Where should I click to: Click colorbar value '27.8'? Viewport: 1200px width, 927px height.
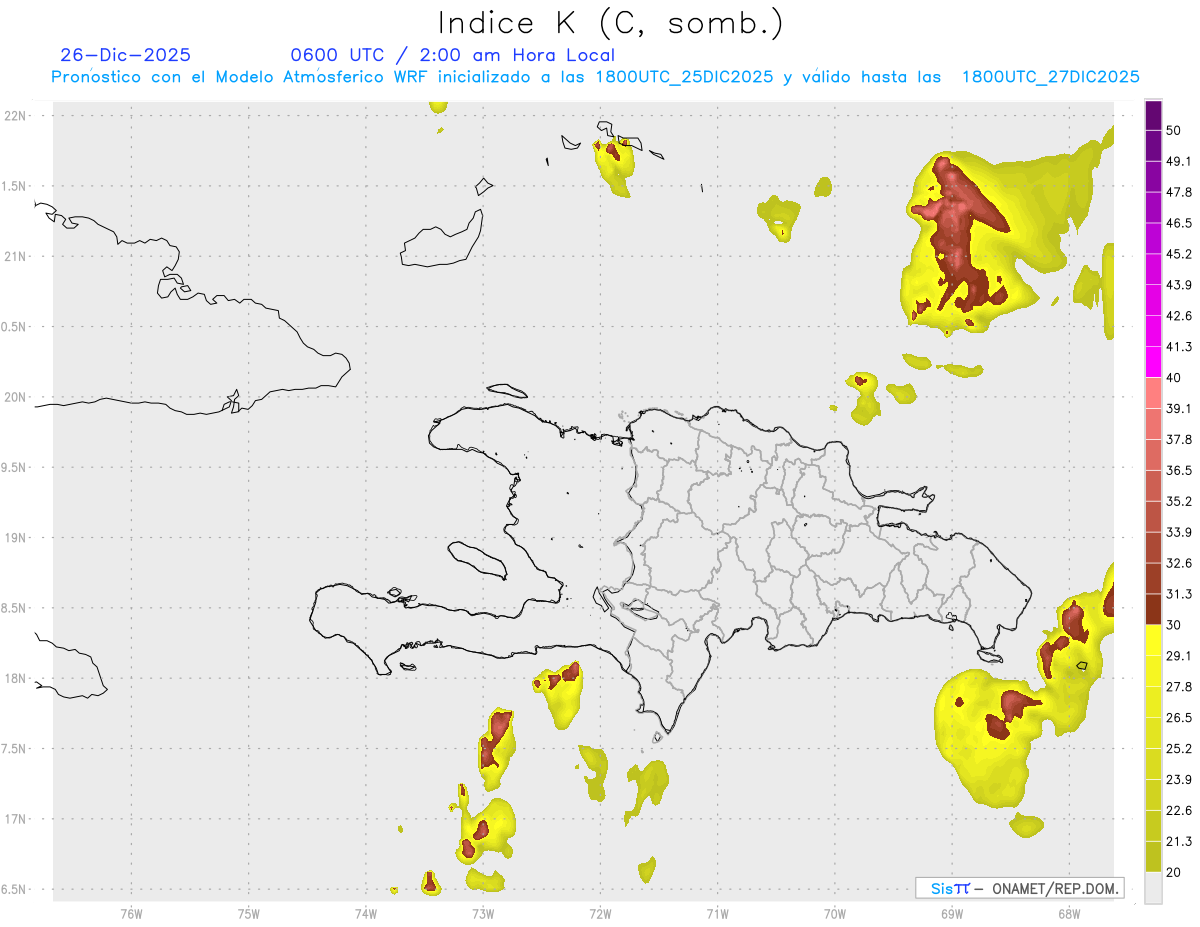pyautogui.click(x=1179, y=687)
